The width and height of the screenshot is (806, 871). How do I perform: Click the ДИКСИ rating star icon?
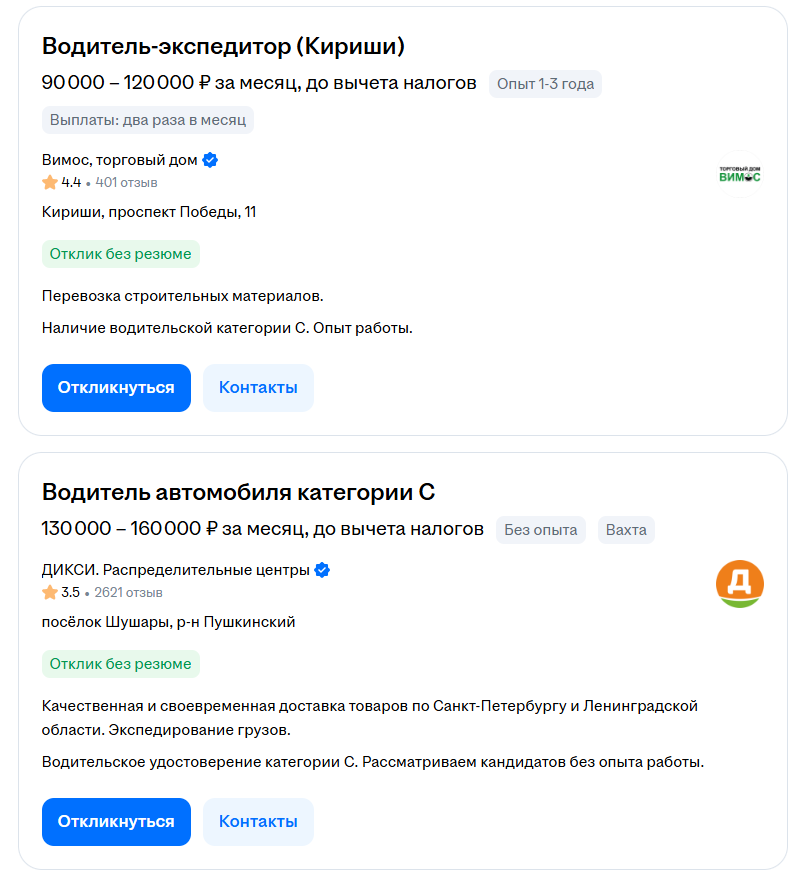coord(49,592)
